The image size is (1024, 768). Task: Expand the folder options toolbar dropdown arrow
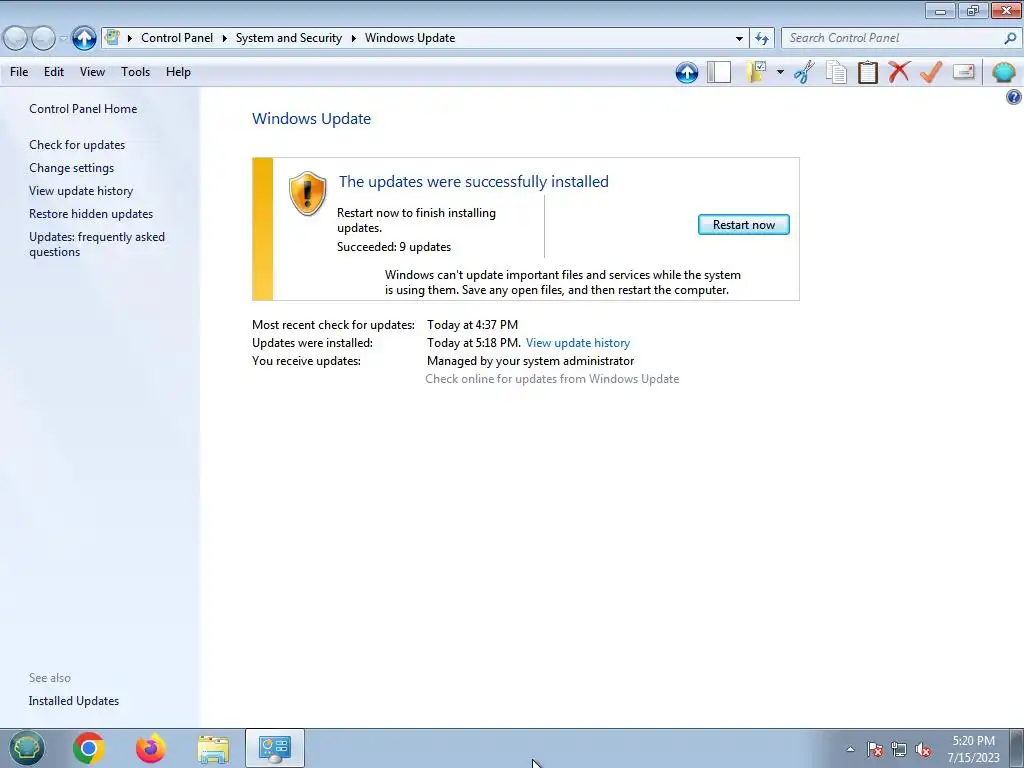tap(780, 72)
